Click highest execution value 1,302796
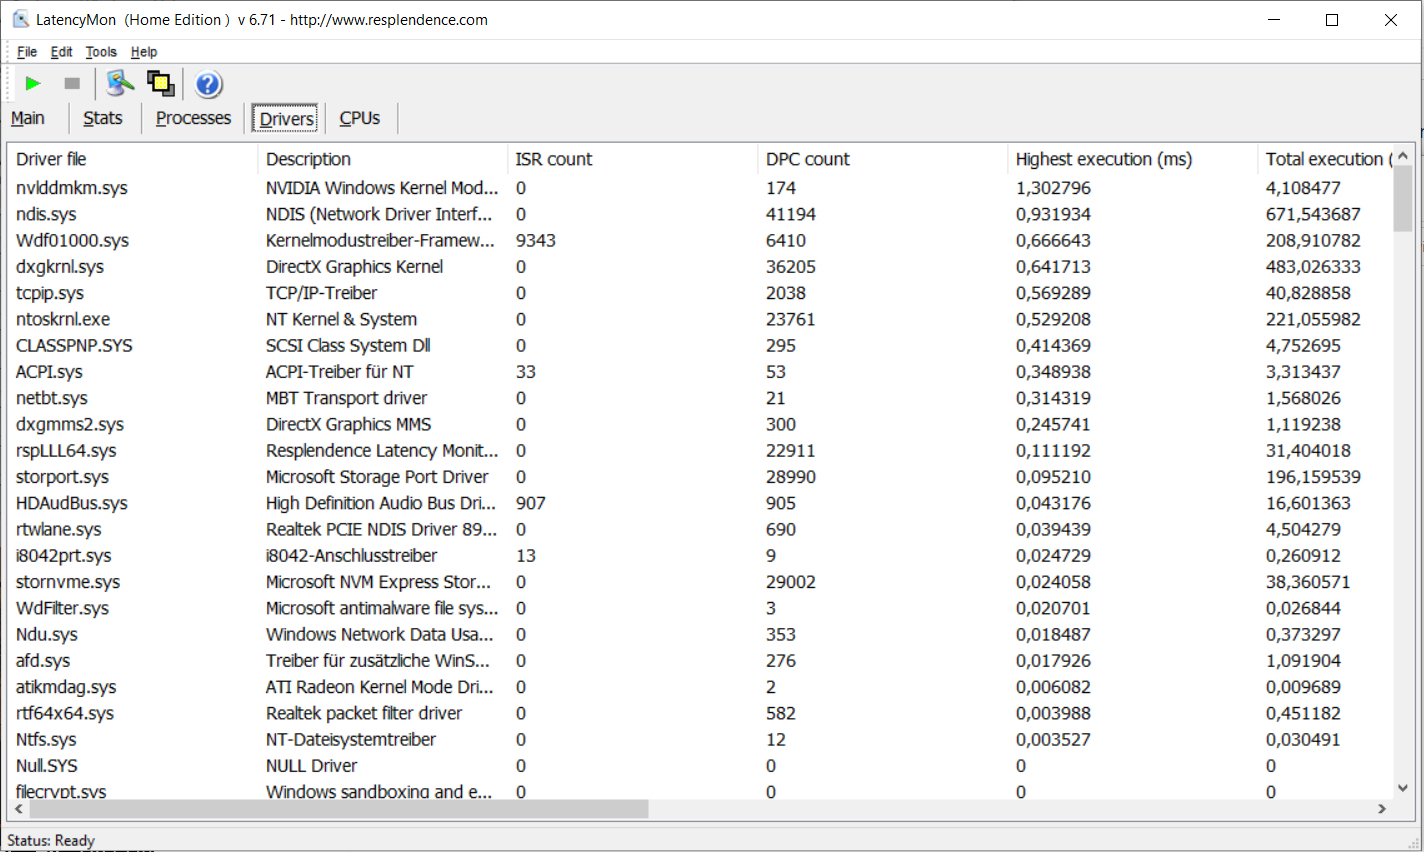Image resolution: width=1424 pixels, height=852 pixels. click(1053, 188)
